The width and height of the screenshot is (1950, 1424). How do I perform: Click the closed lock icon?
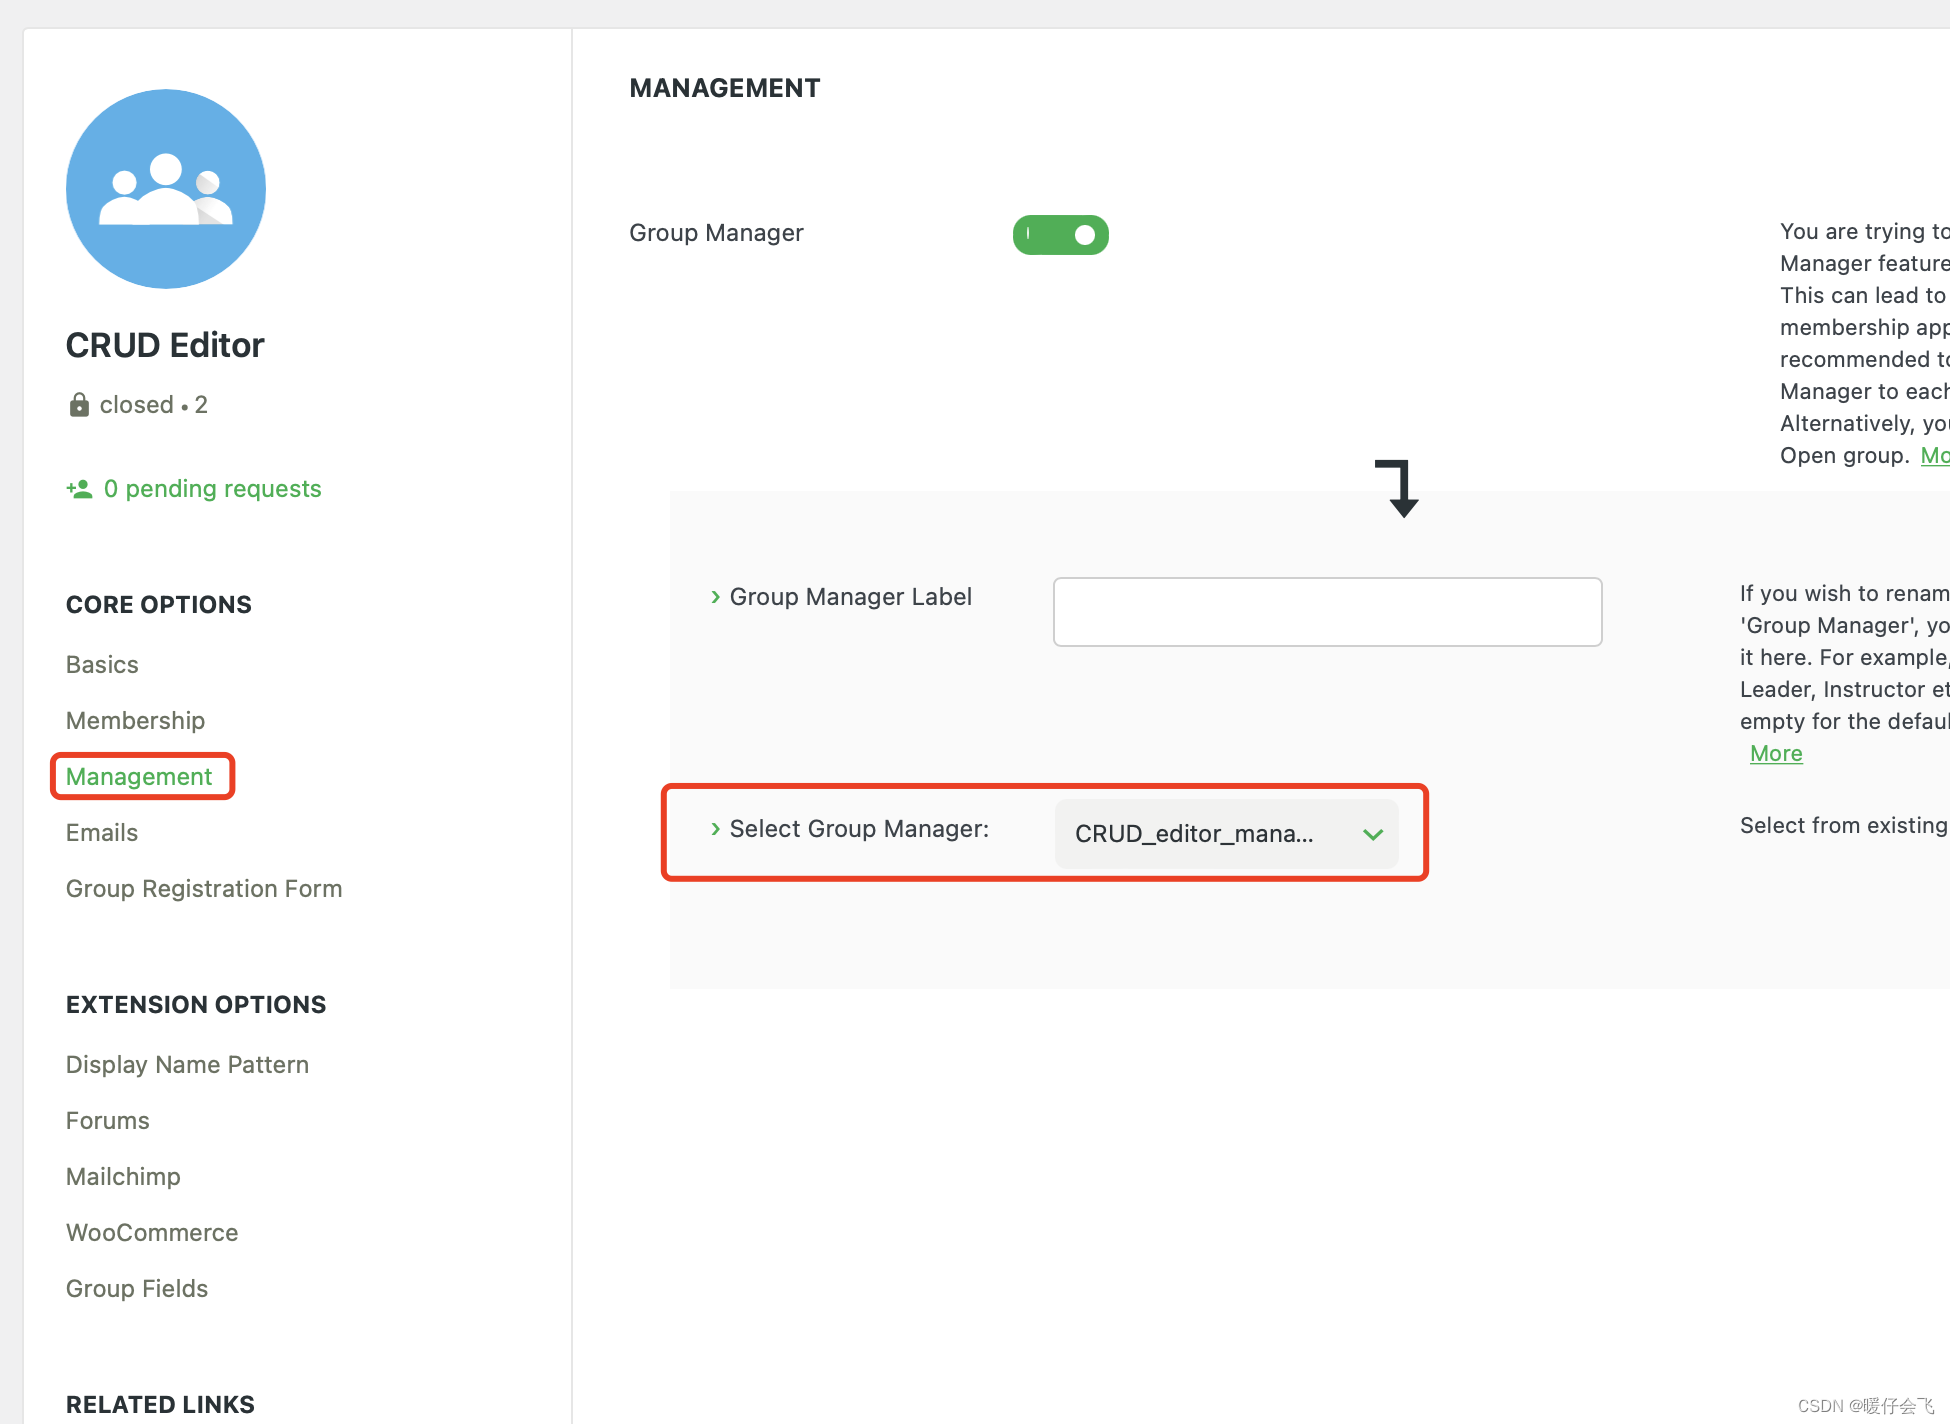(79, 405)
